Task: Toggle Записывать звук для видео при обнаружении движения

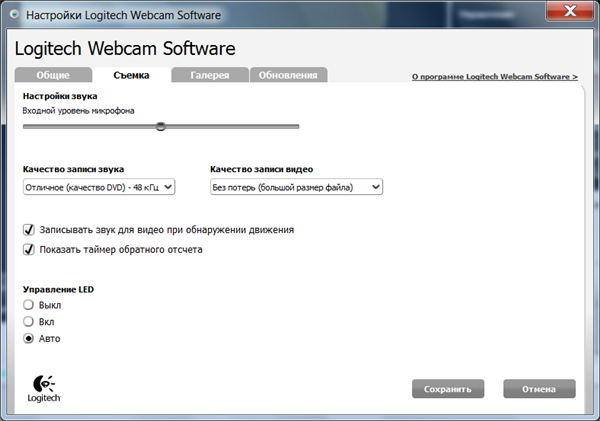Action: click(29, 230)
